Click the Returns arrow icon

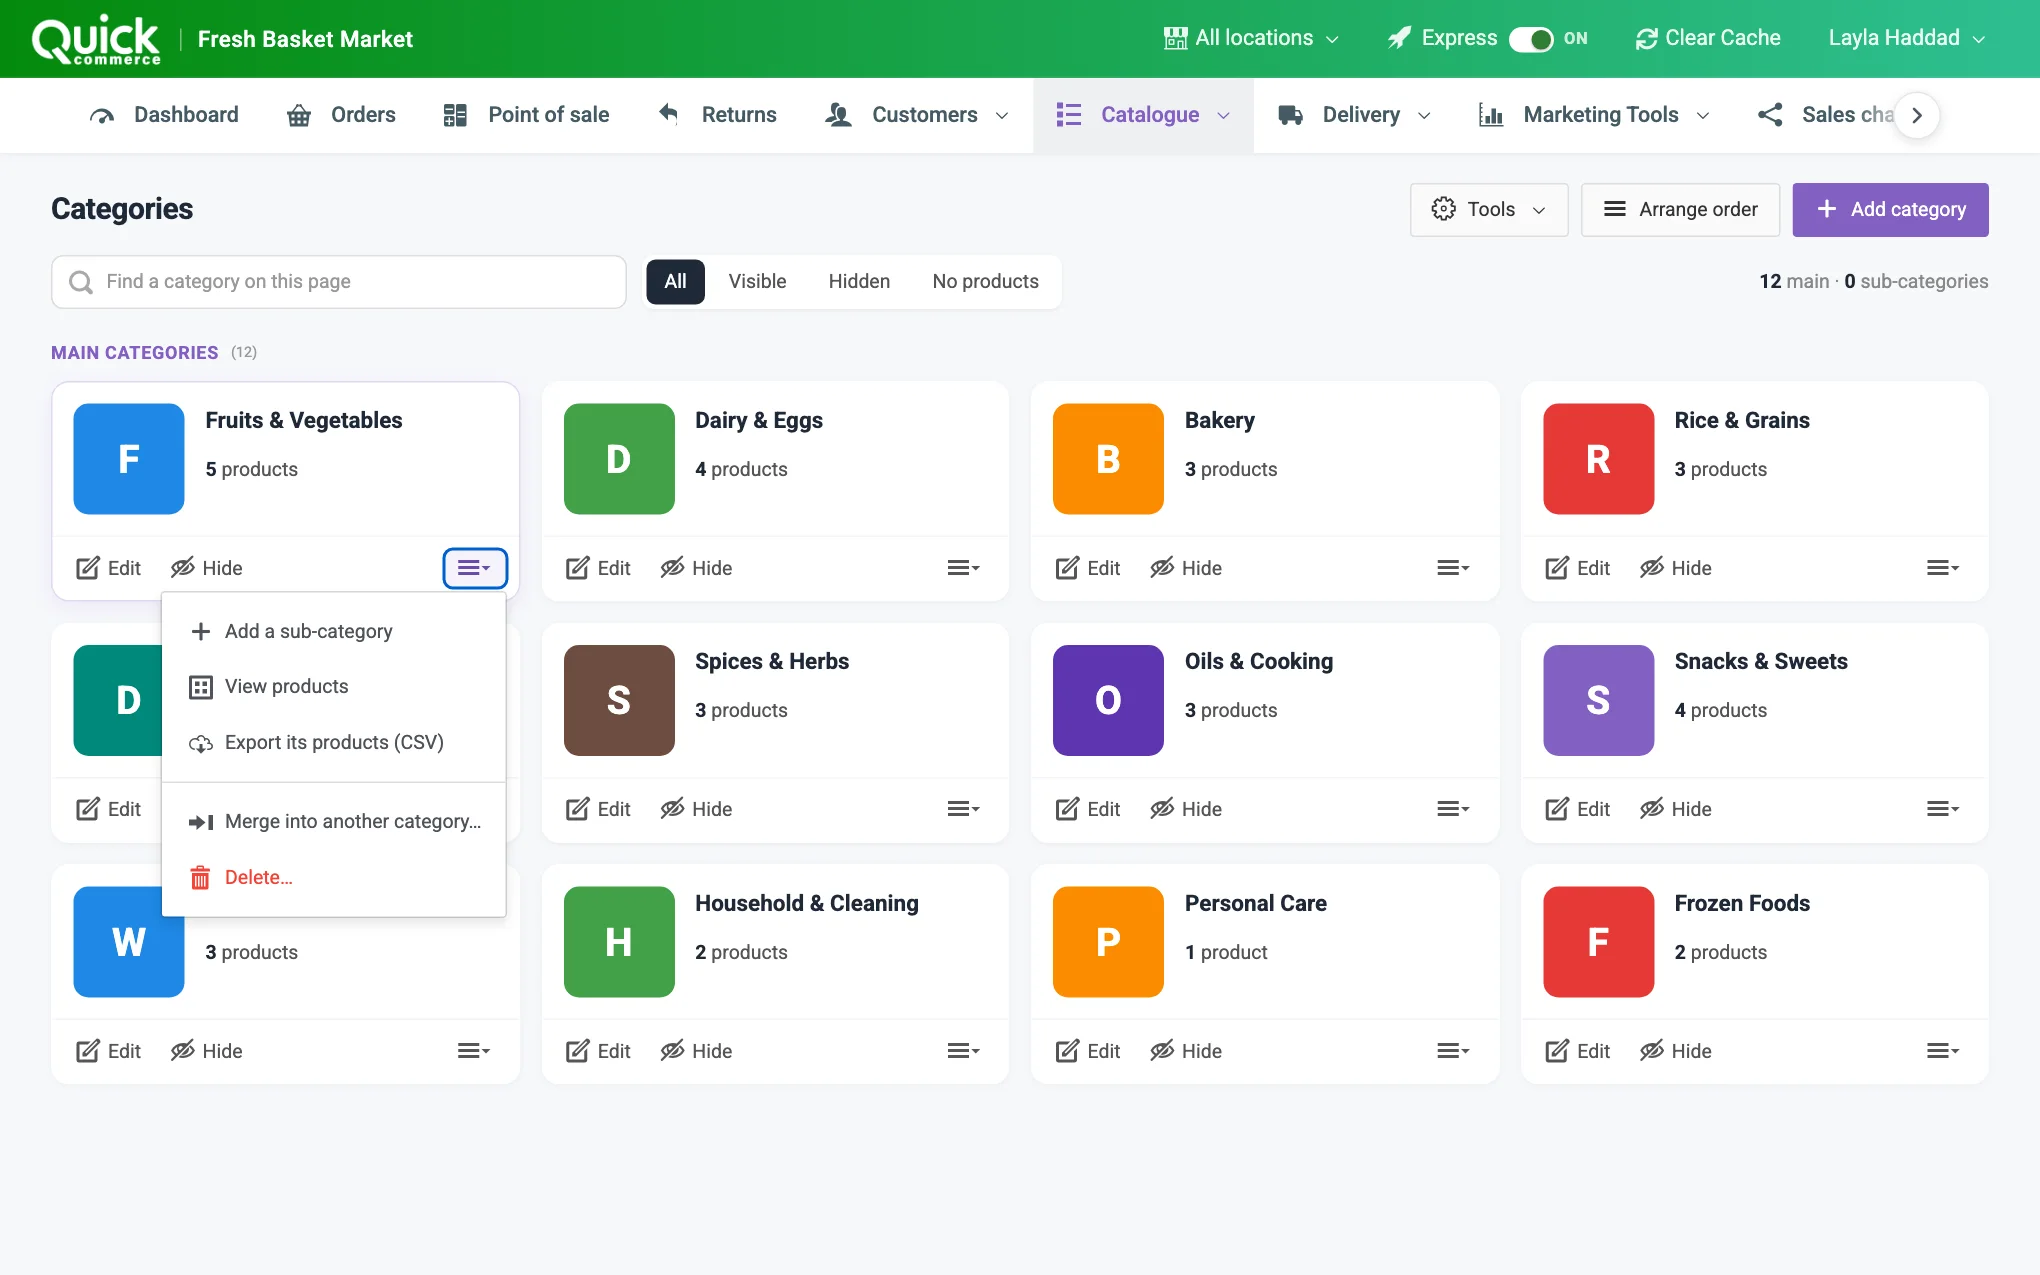tap(668, 114)
